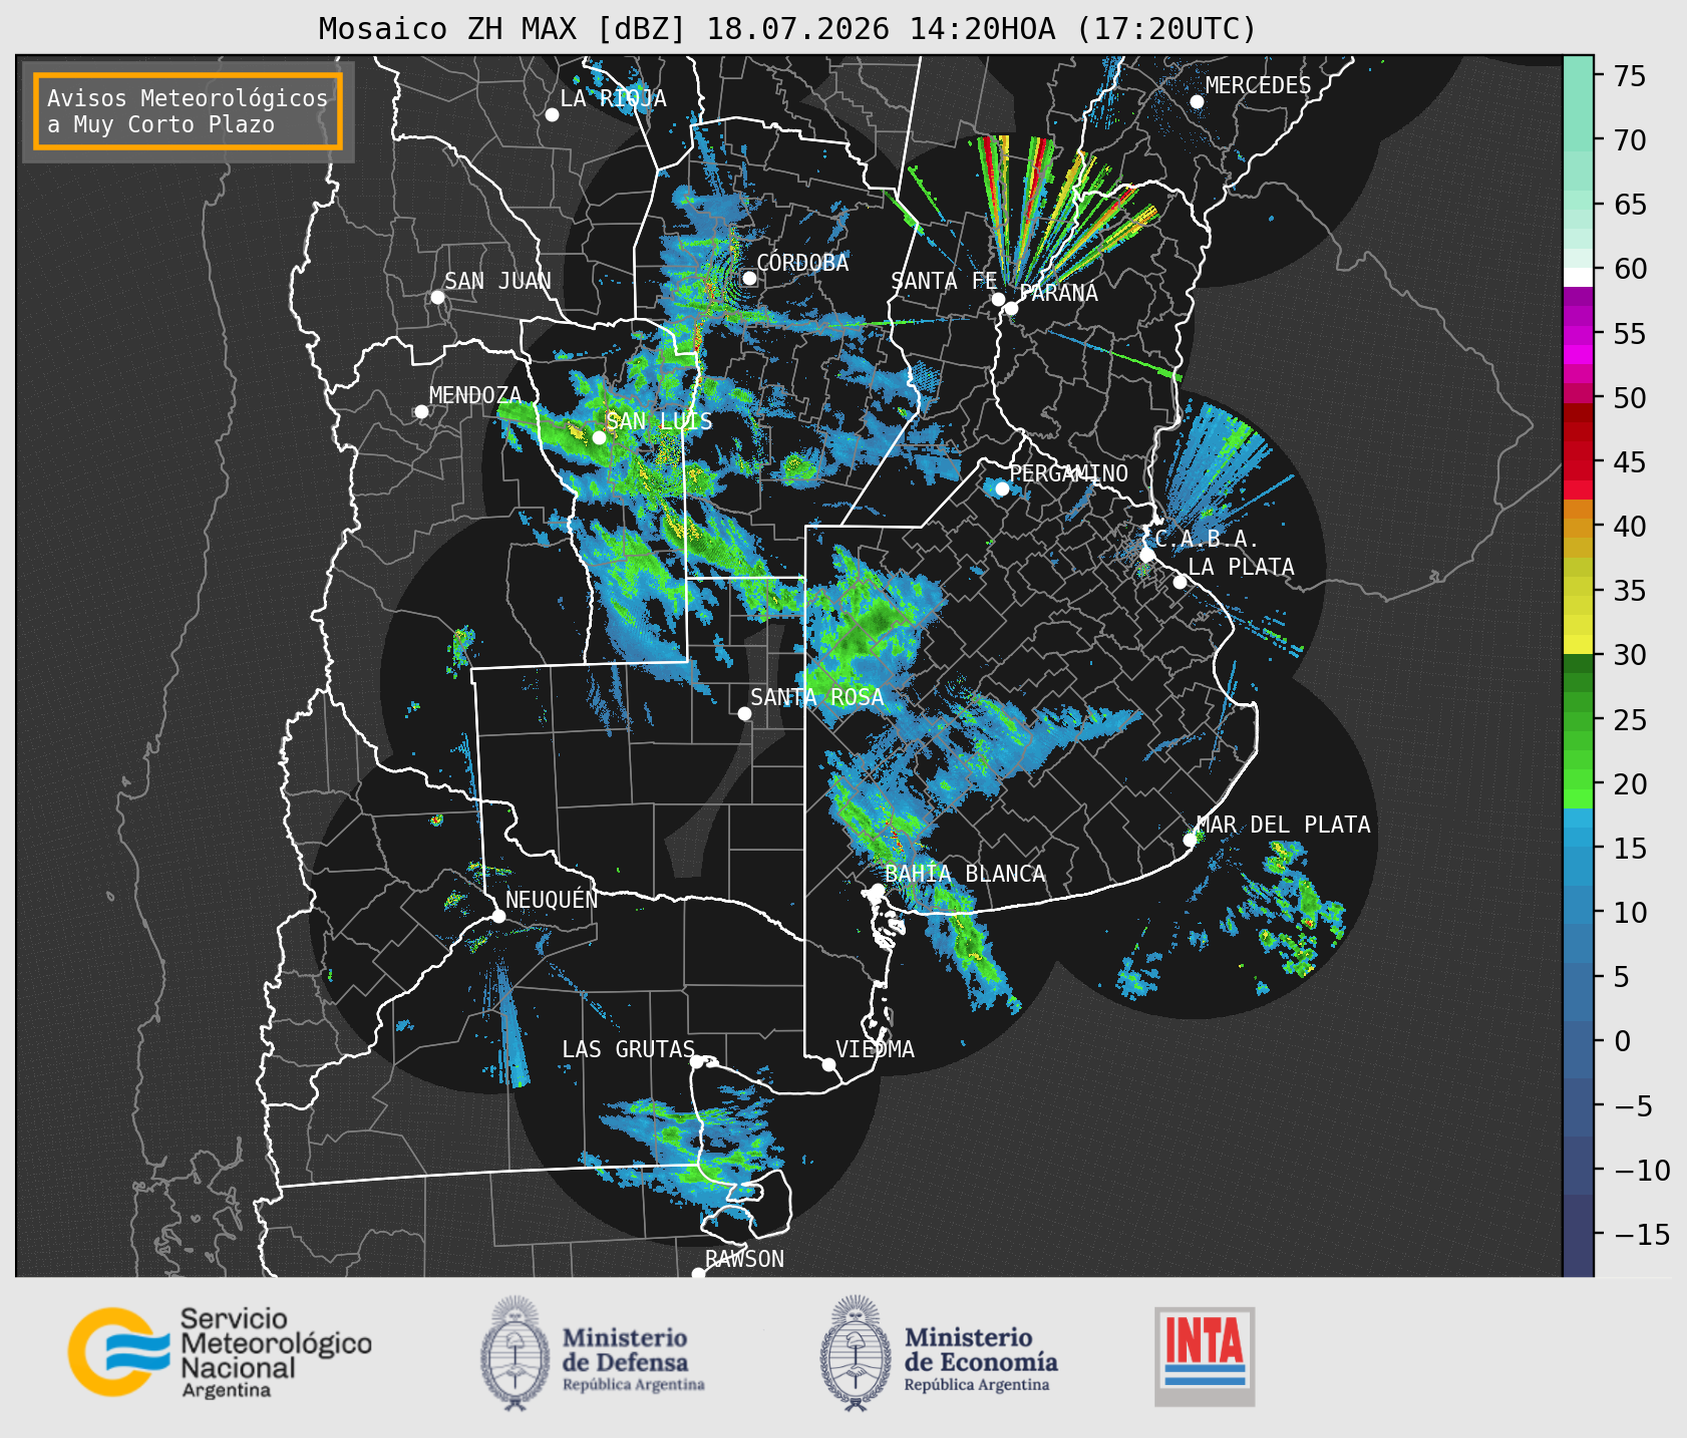Select the Santa Rosa city dot

pos(744,713)
